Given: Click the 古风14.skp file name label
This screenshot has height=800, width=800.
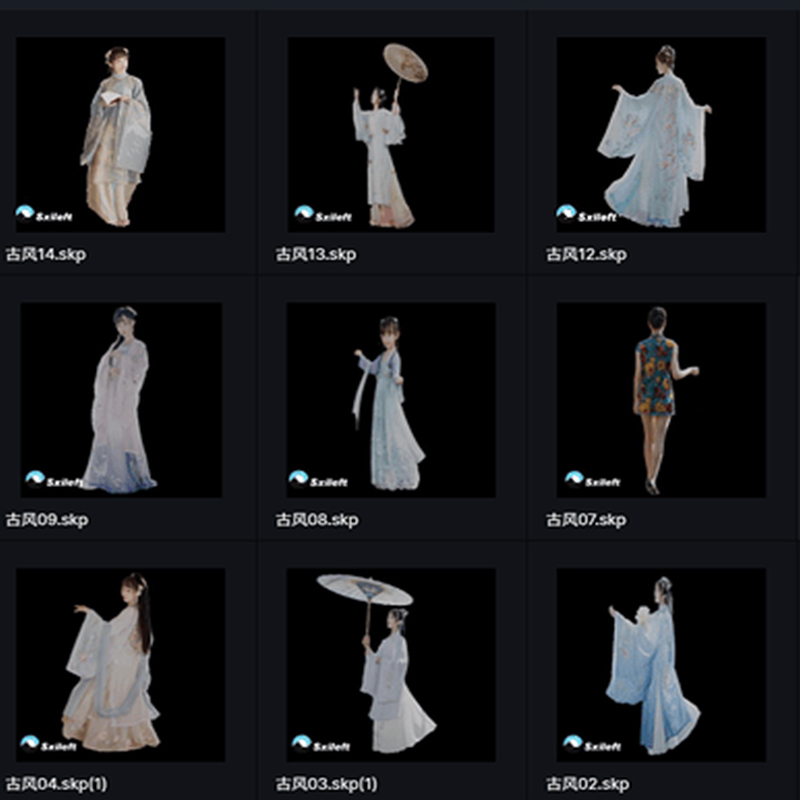Looking at the screenshot, I should [46, 254].
